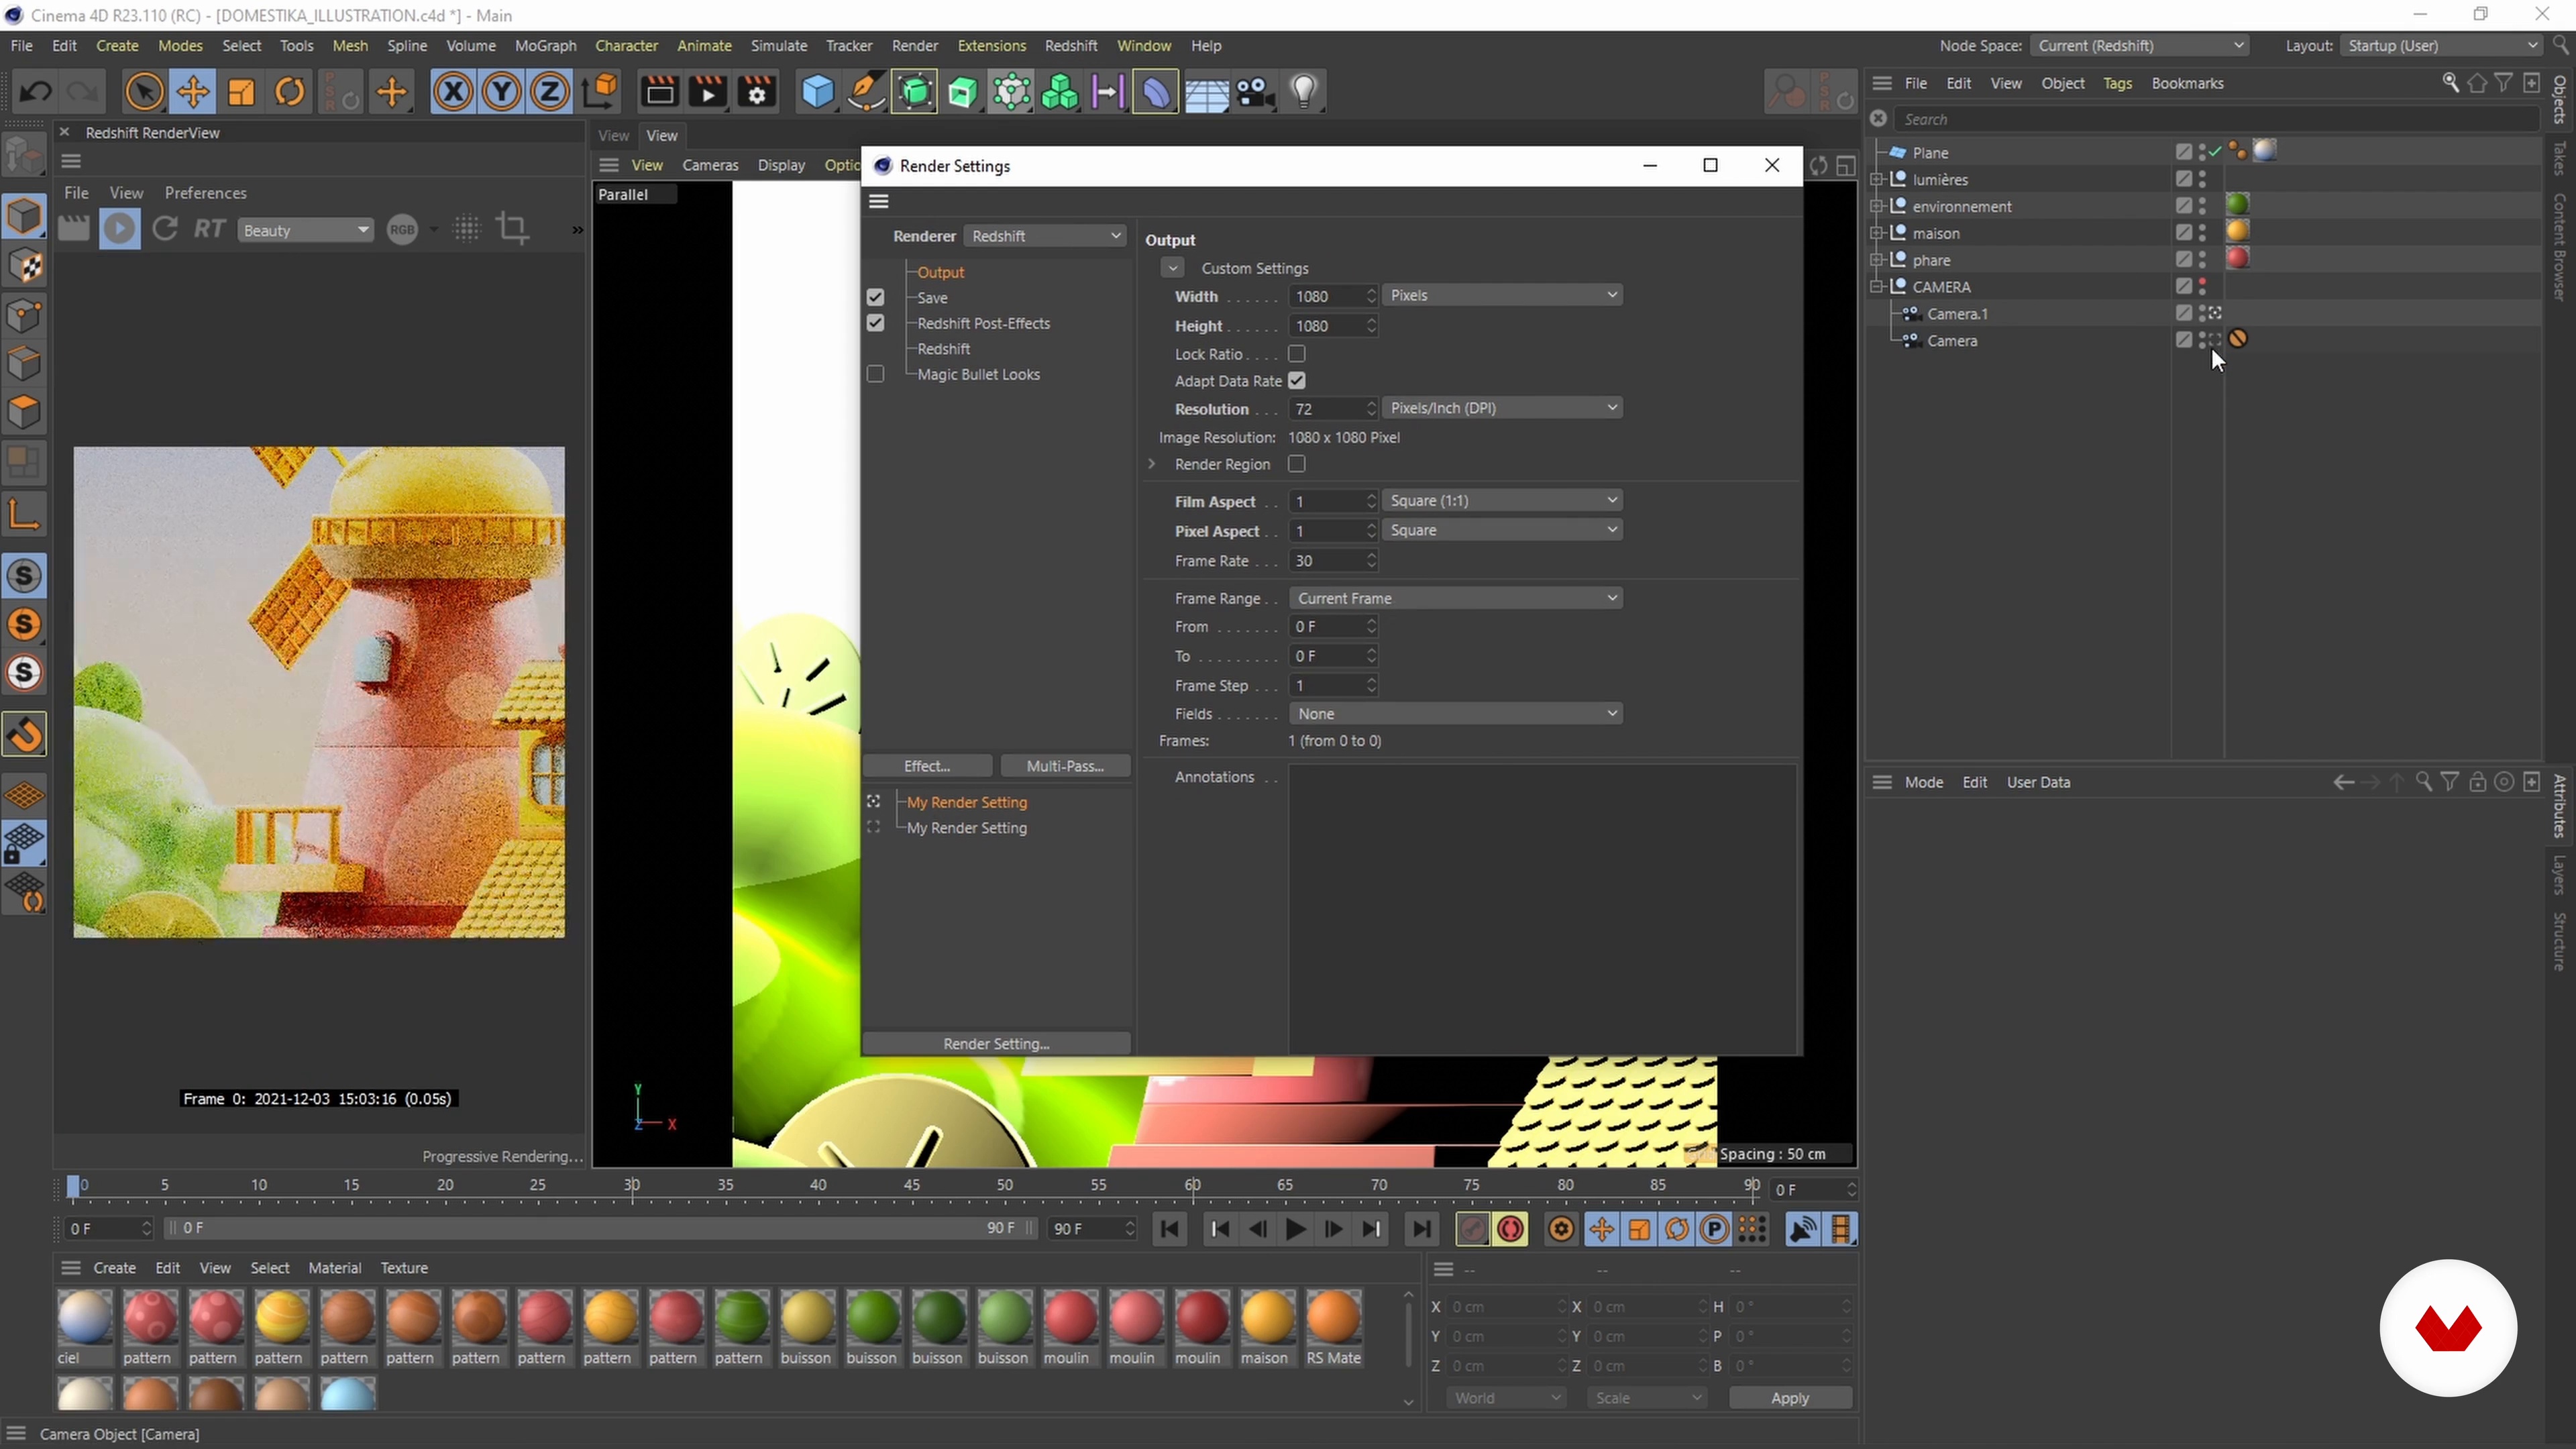
Task: Open the Cloner MoGraph icon
Action: click(1060, 92)
